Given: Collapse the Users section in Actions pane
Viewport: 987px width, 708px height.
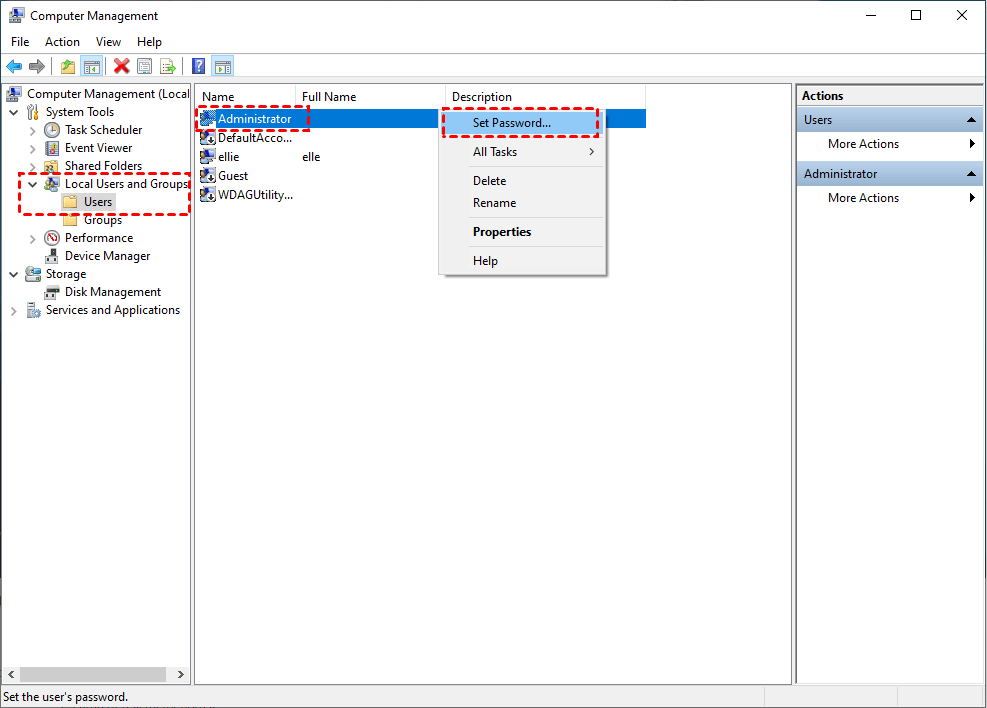Looking at the screenshot, I should [x=971, y=120].
